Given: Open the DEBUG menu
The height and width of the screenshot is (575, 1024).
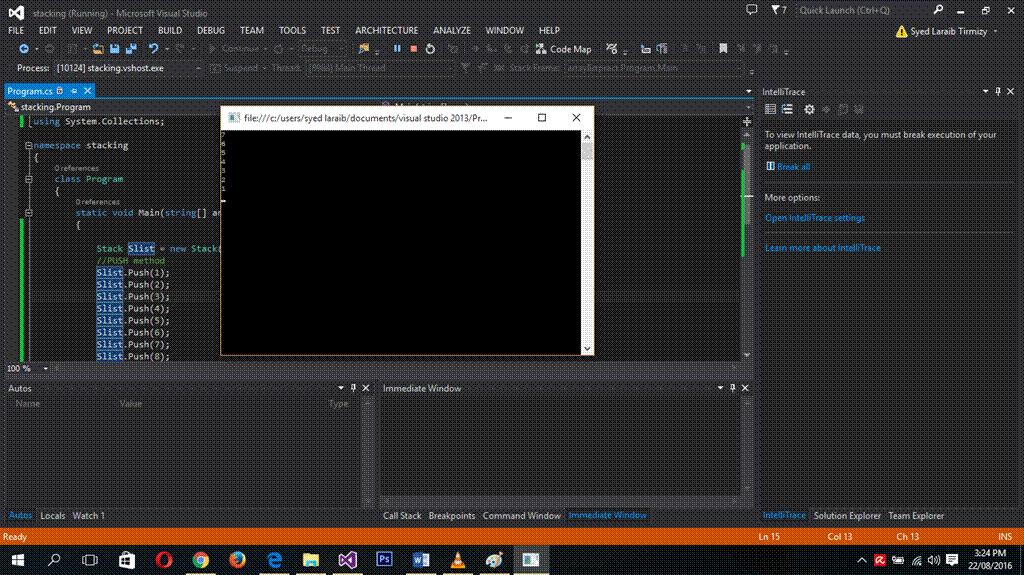Looking at the screenshot, I should click(210, 30).
